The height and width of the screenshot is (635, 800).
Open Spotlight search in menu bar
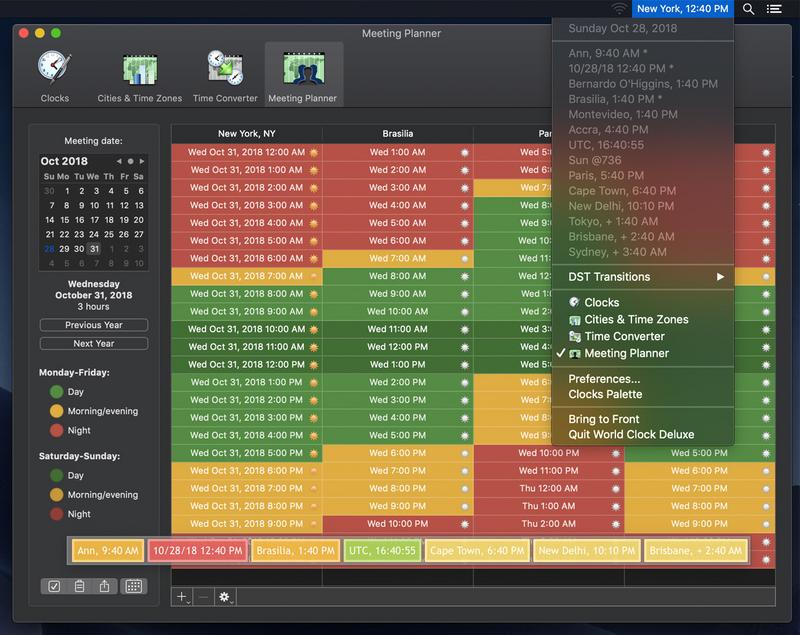(x=748, y=9)
